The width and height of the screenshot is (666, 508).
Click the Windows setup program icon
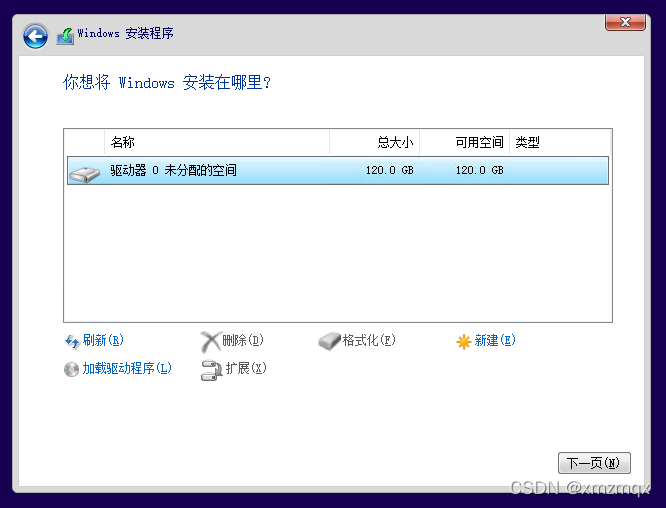coord(65,36)
